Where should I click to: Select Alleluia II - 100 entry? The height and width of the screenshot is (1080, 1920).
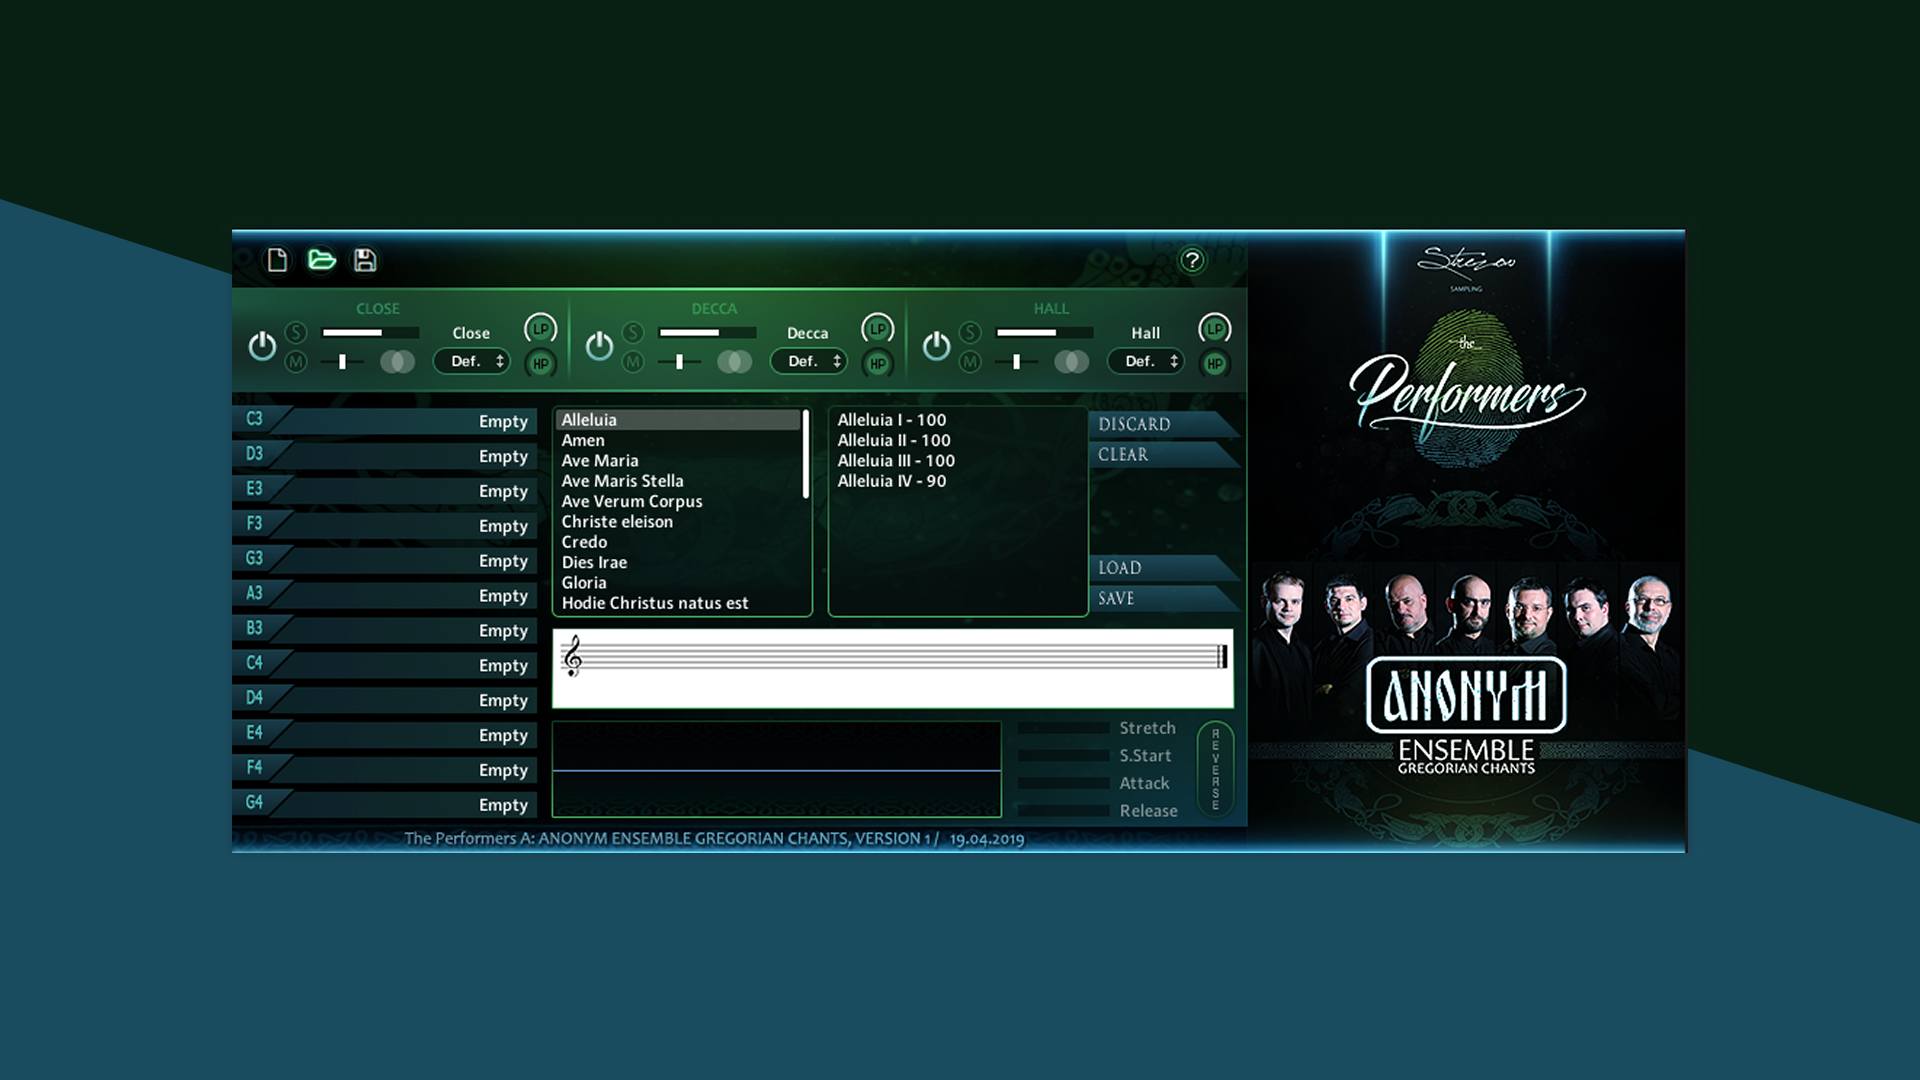893,440
